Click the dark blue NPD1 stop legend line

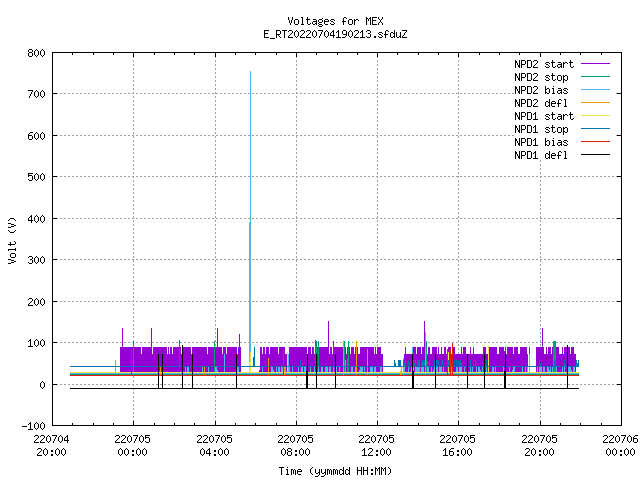click(x=596, y=129)
